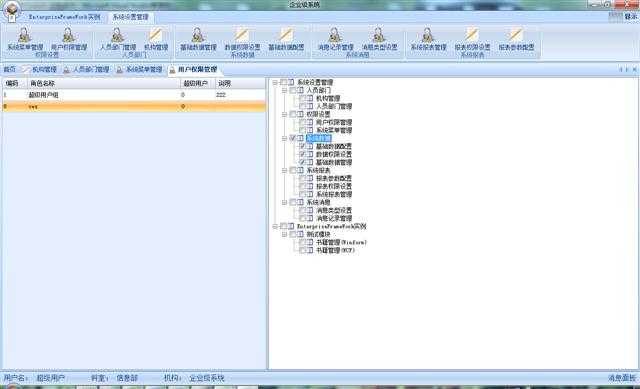Click the 说明 column header

click(x=240, y=83)
